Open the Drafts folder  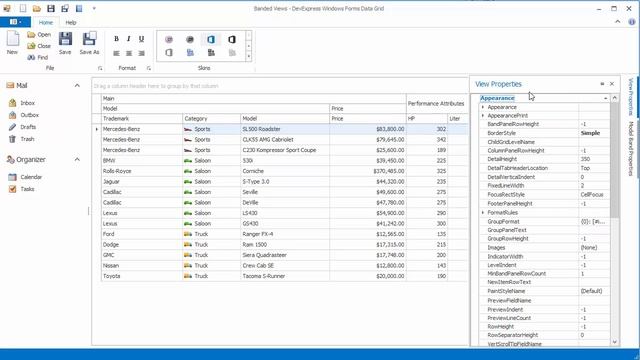coord(28,127)
